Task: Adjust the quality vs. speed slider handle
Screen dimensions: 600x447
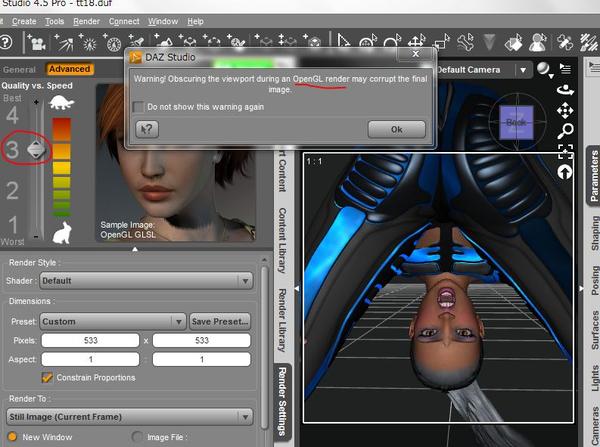Action: click(36, 150)
